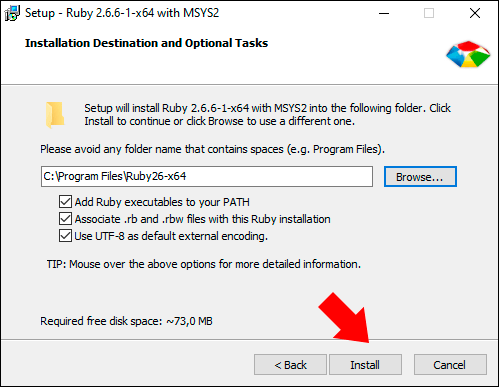Screen dimensions: 499x387
Task: Disable UTF-8 default external encoding checkbox
Action: (65, 236)
